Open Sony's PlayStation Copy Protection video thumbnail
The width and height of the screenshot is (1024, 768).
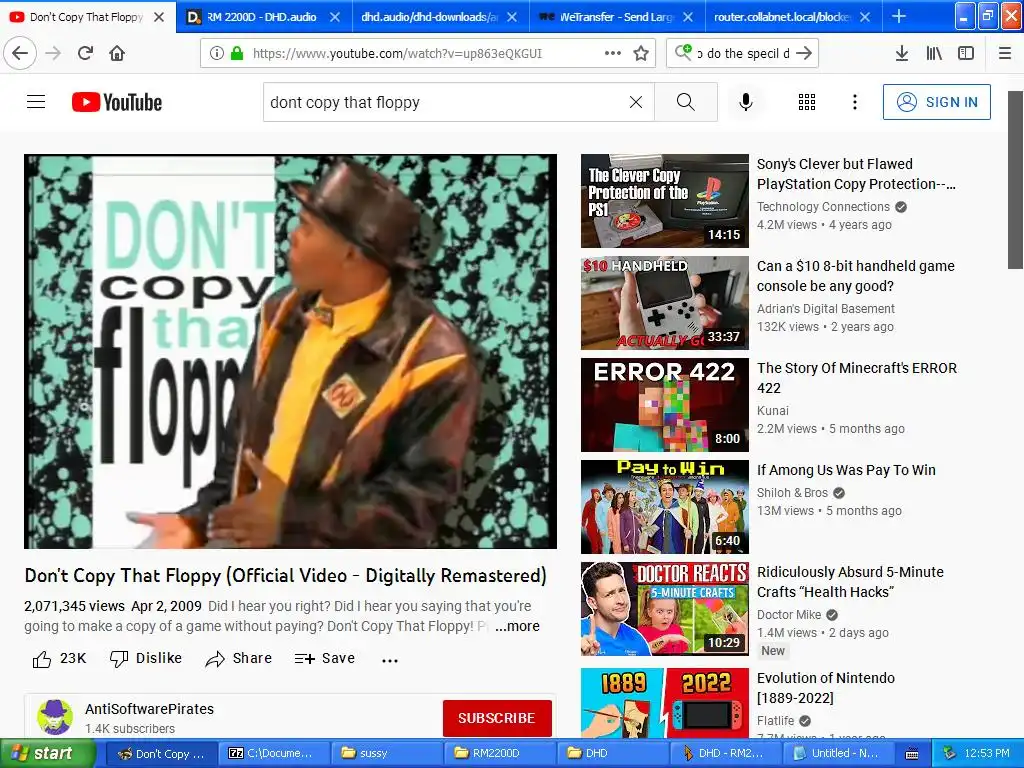click(x=665, y=200)
